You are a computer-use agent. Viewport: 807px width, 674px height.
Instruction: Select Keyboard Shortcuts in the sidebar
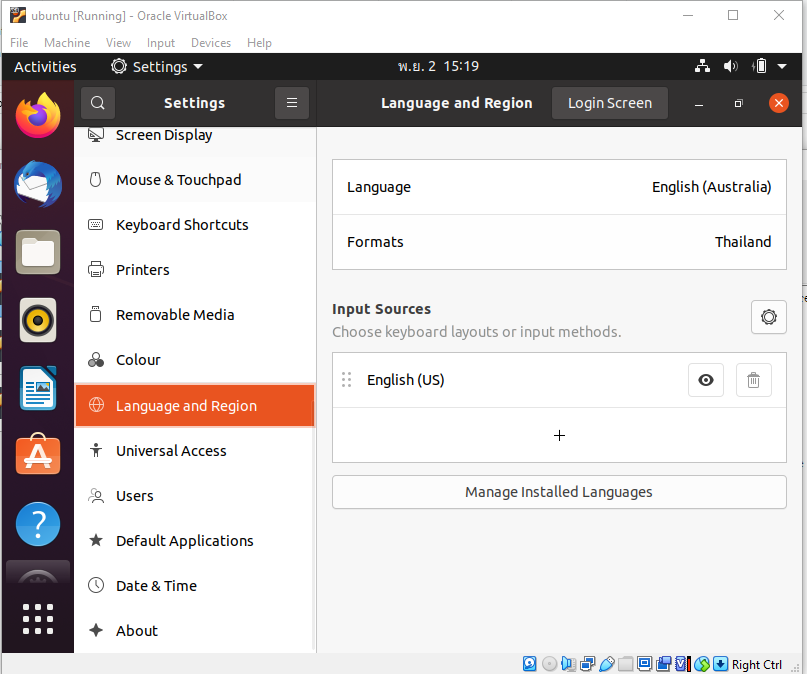[182, 225]
